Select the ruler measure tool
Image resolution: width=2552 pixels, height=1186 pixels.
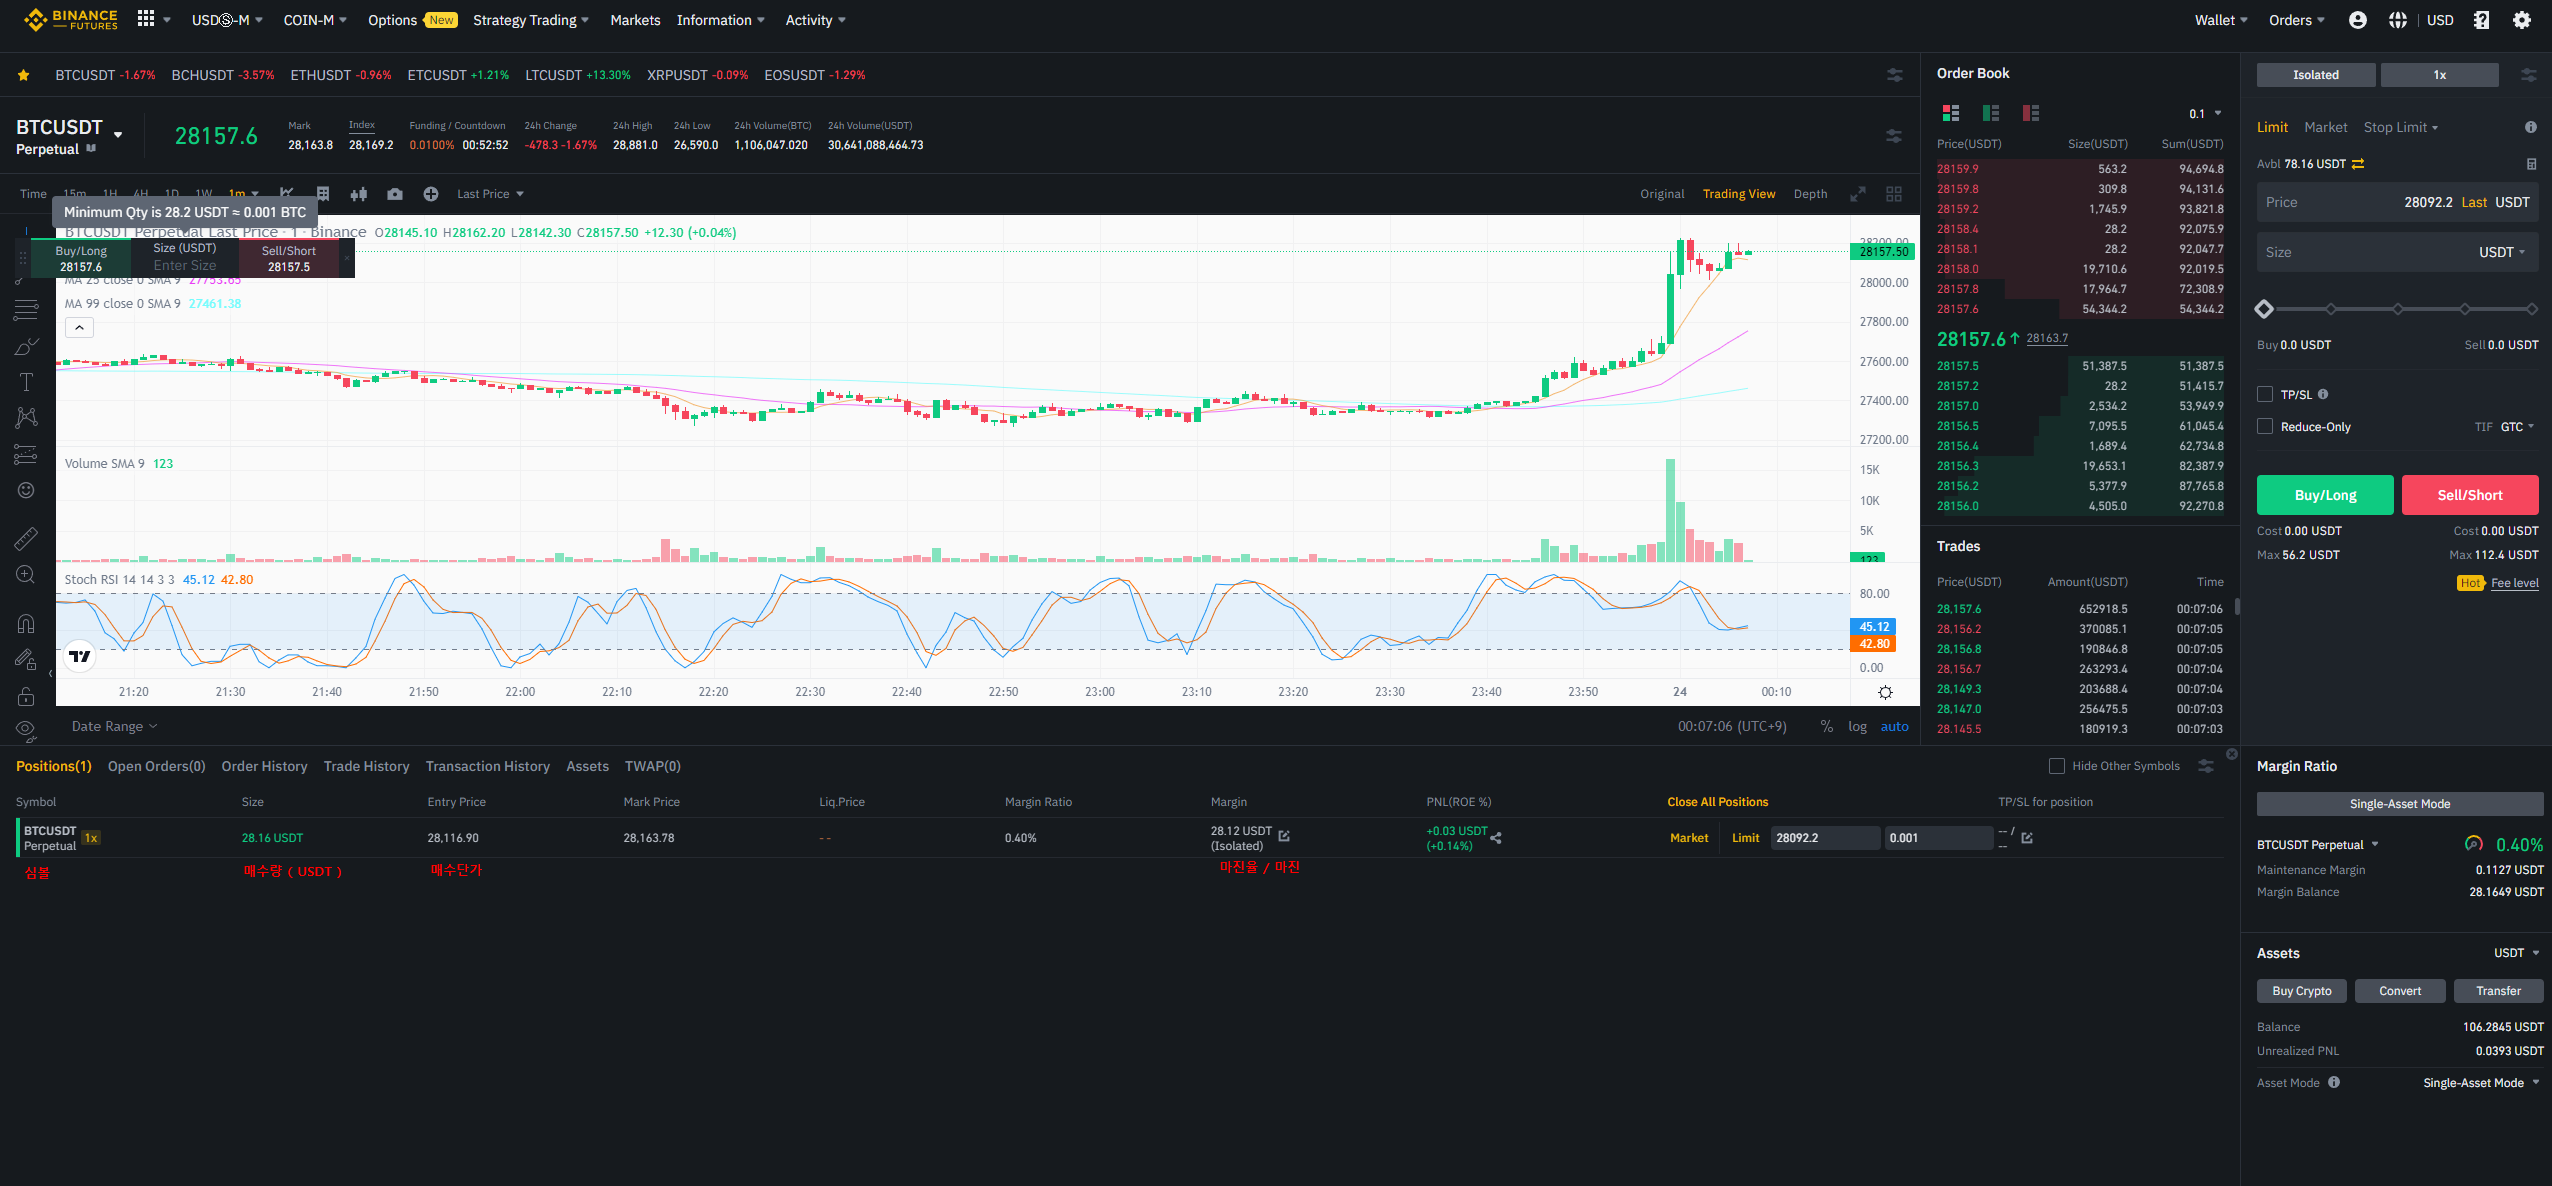point(26,539)
